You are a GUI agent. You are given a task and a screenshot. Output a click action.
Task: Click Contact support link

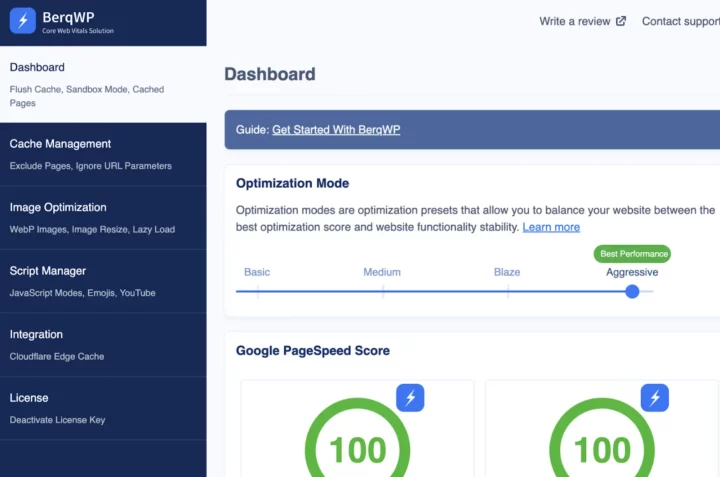coord(681,21)
